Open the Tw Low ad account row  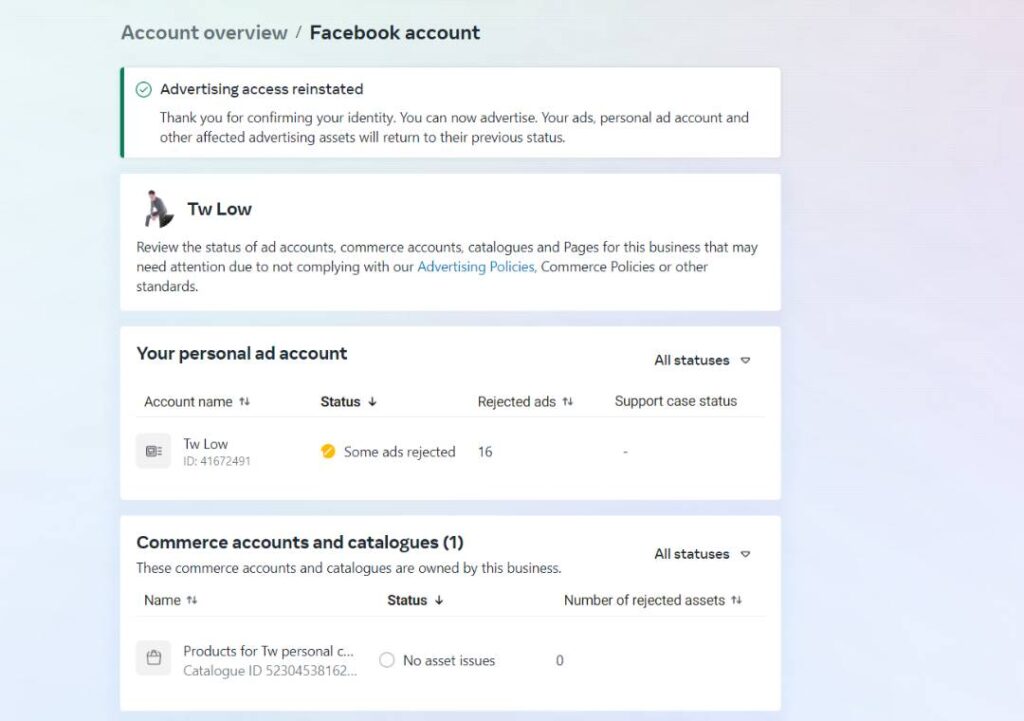(451, 451)
